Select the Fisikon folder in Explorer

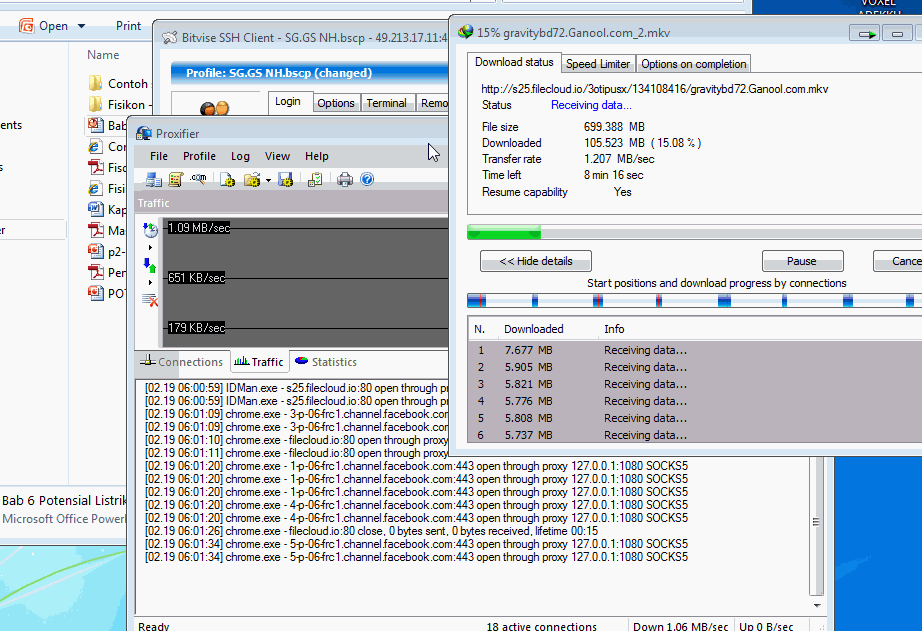click(x=118, y=105)
